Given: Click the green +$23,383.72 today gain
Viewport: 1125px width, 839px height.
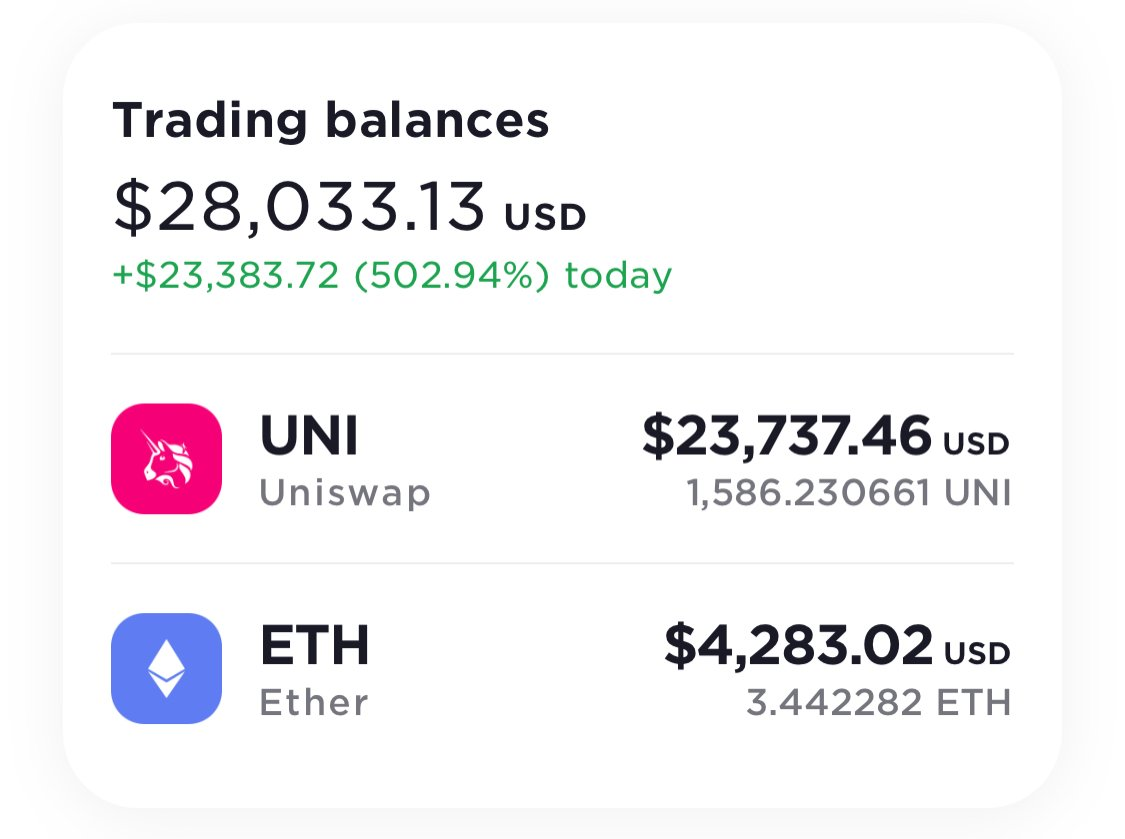Looking at the screenshot, I should [226, 276].
